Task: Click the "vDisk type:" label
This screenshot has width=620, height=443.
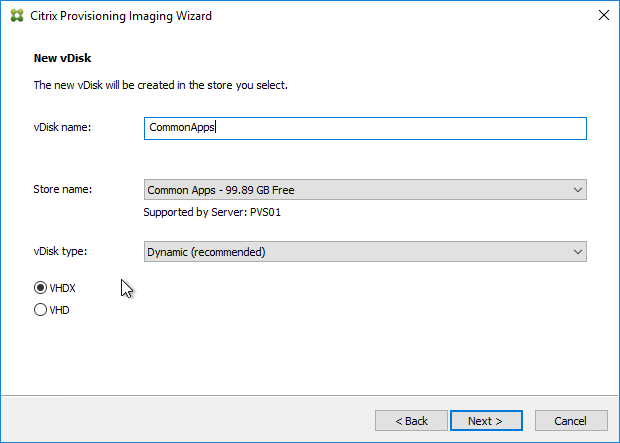Action: click(60, 251)
